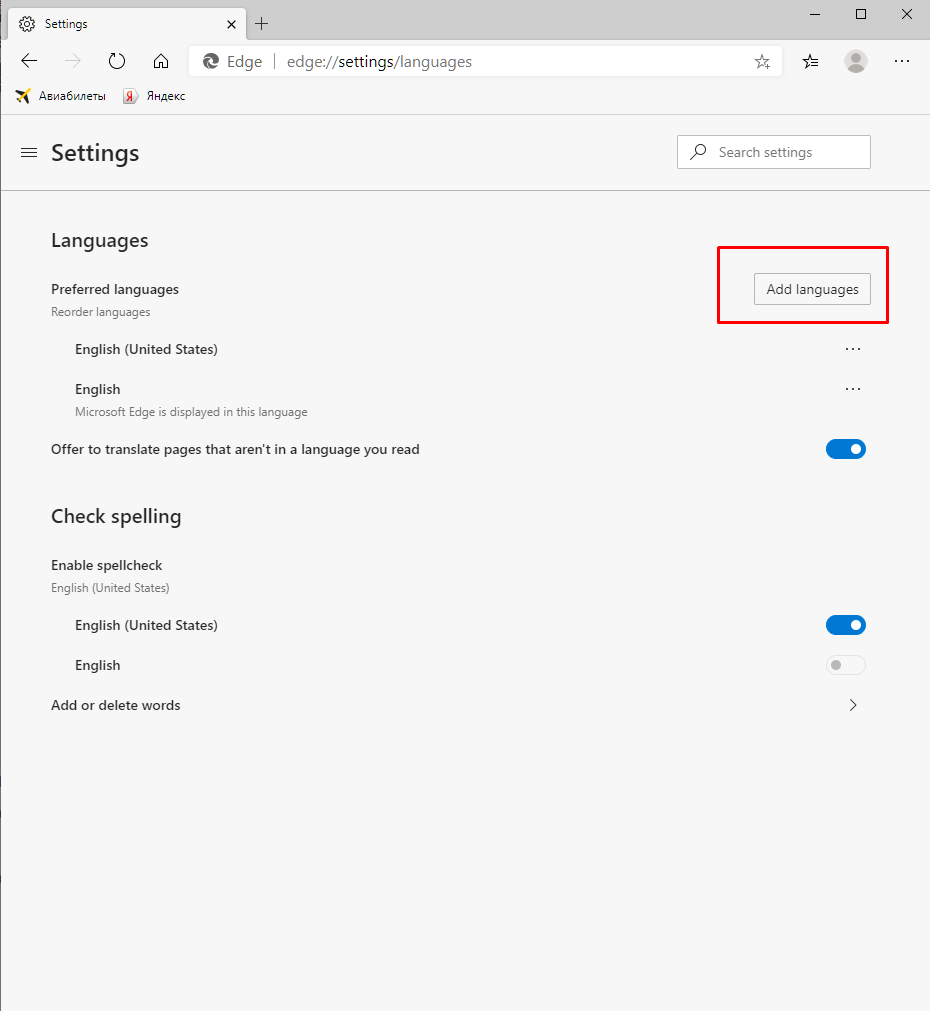Screen dimensions: 930x1011
Task: Expand Add or delete words
Action: 852,705
